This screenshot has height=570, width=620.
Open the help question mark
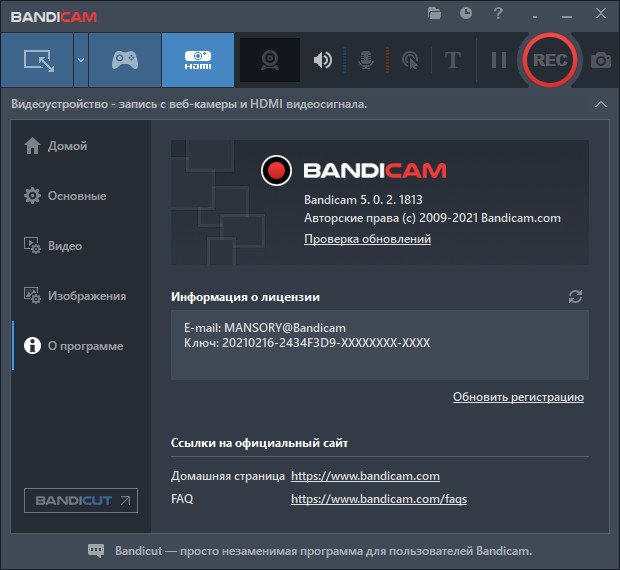click(x=498, y=13)
